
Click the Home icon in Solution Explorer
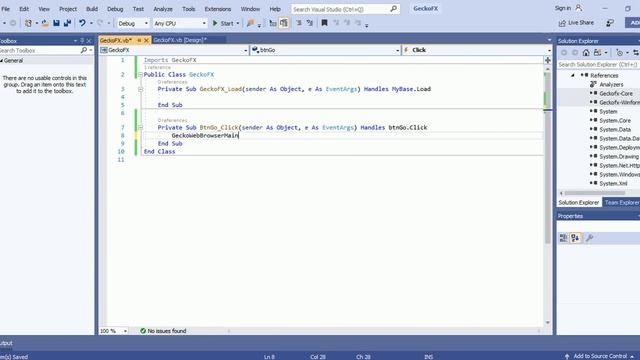586,53
